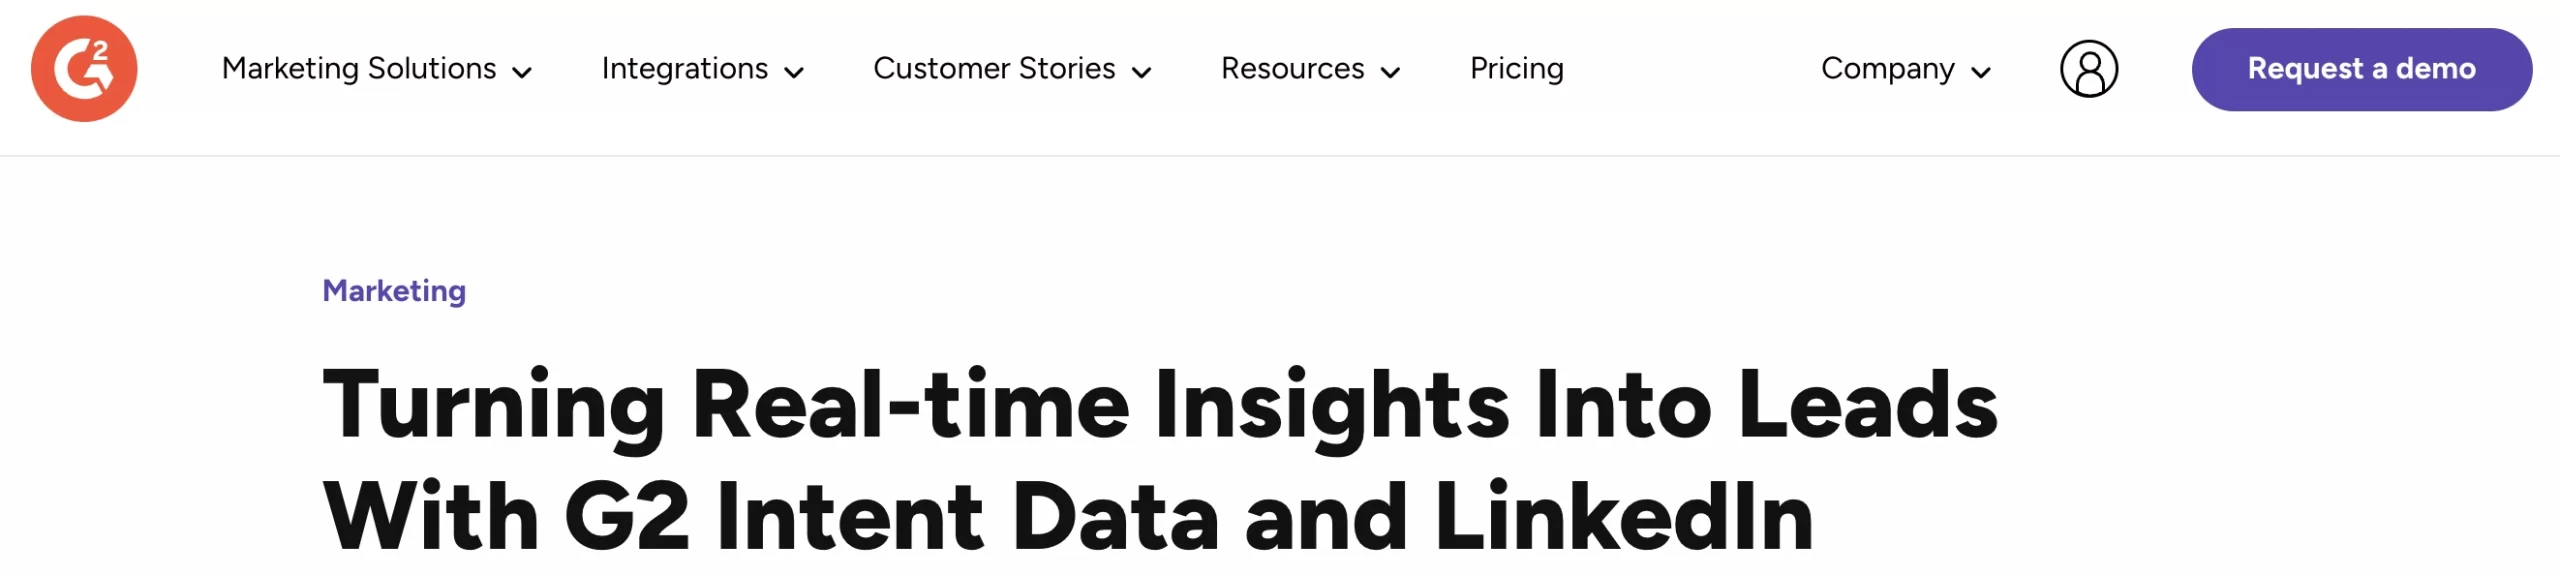The height and width of the screenshot is (575, 2560).
Task: Expand the Marketing Solutions chevron arrow
Action: pyautogui.click(x=522, y=72)
